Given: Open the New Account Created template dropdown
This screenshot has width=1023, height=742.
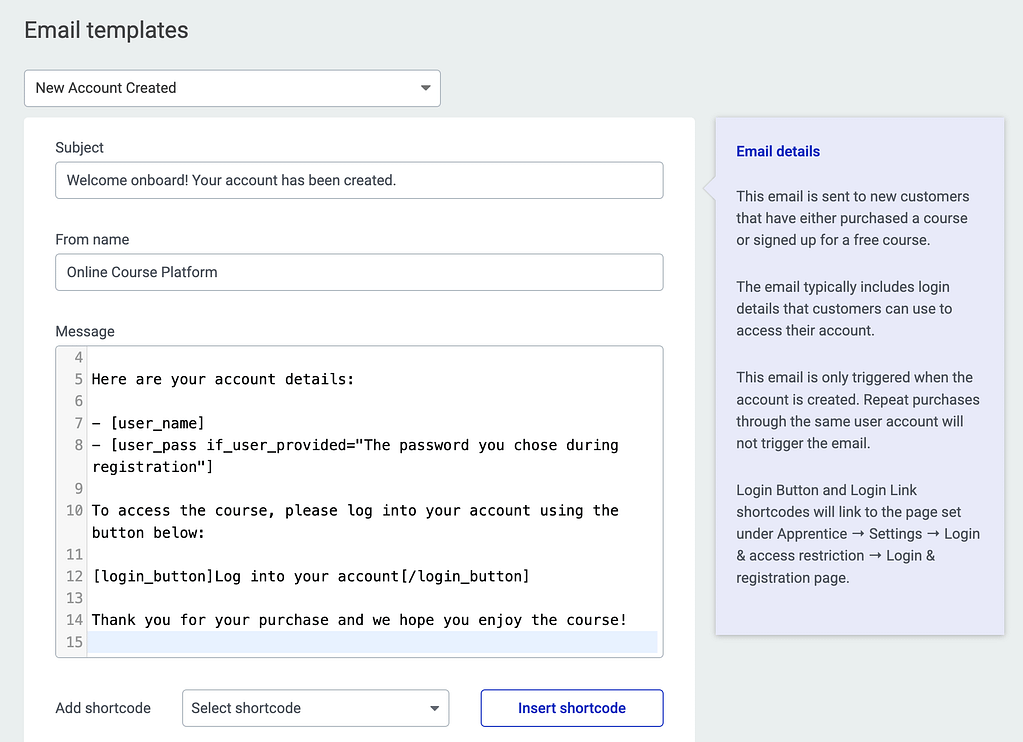Looking at the screenshot, I should pos(232,88).
